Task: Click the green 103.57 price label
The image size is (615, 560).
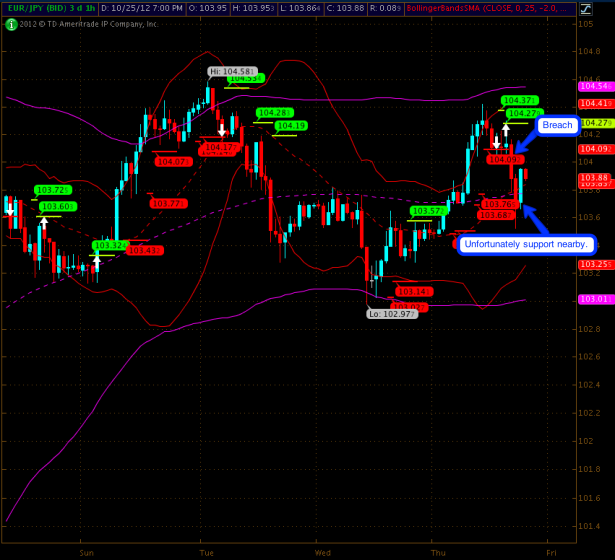Action: [x=427, y=211]
